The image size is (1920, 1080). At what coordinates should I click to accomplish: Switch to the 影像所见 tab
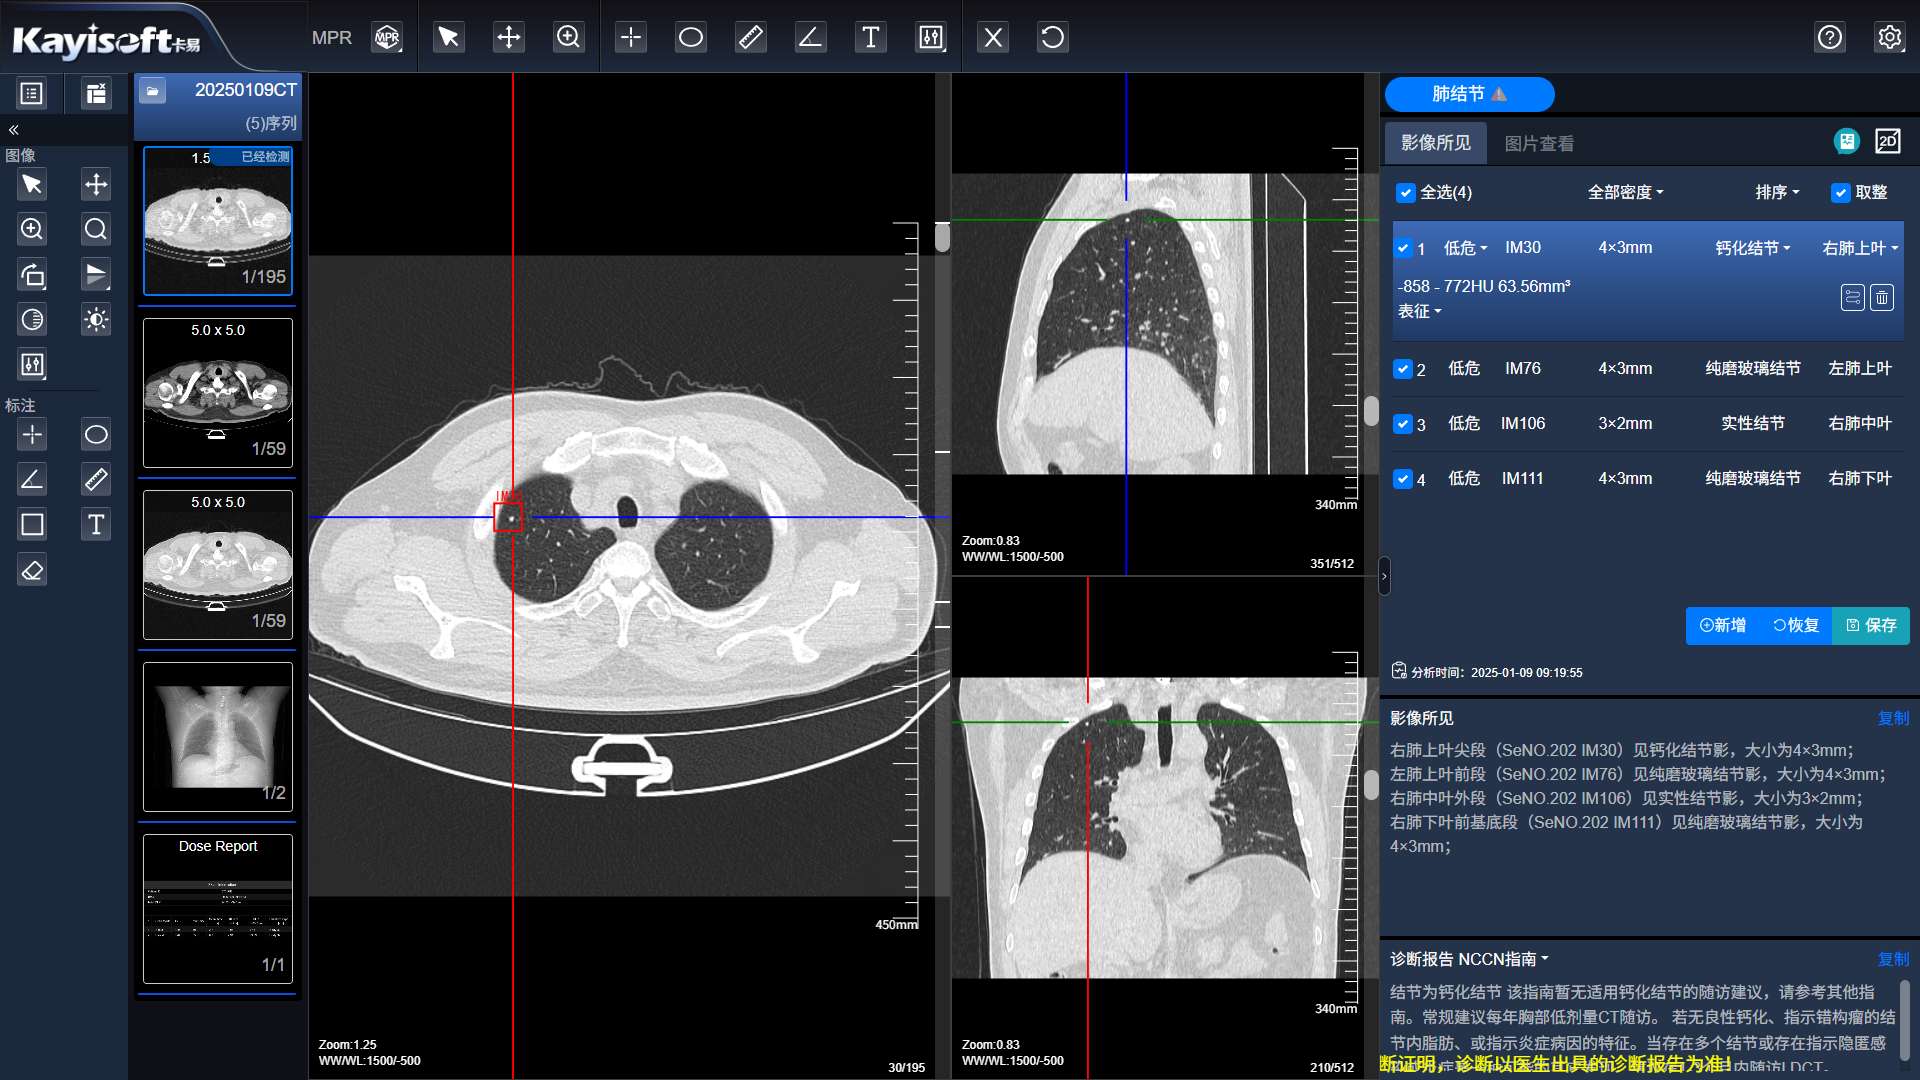click(1435, 143)
